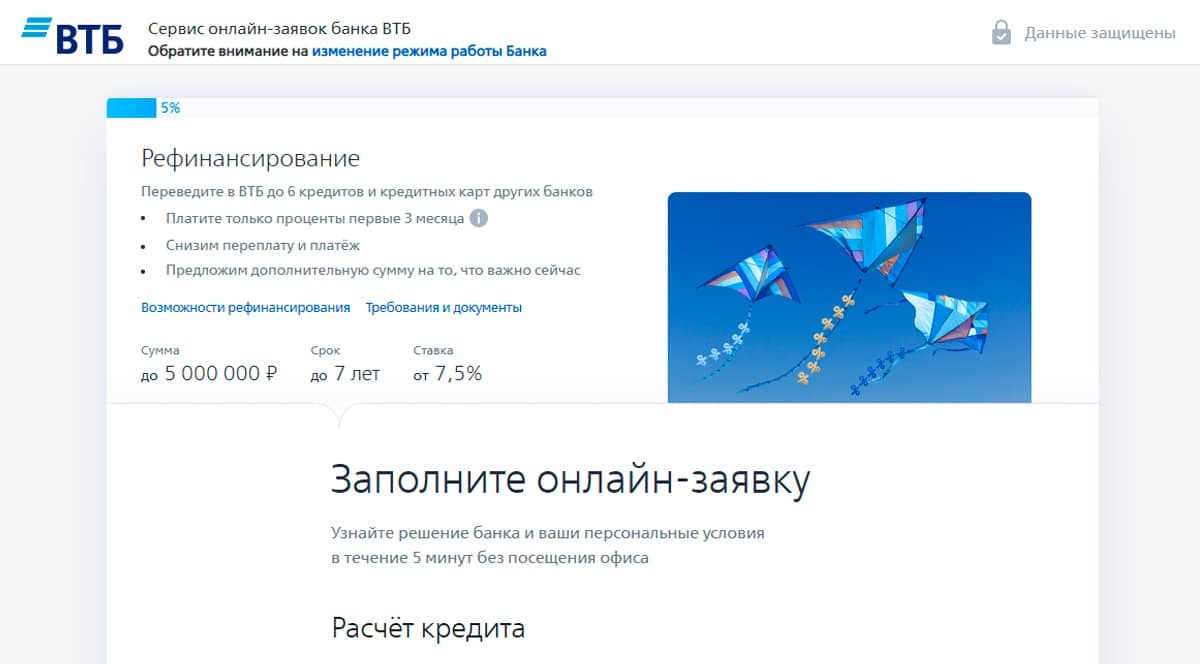Open link изменение режима работы Банка
1200x664 pixels.
click(x=429, y=51)
